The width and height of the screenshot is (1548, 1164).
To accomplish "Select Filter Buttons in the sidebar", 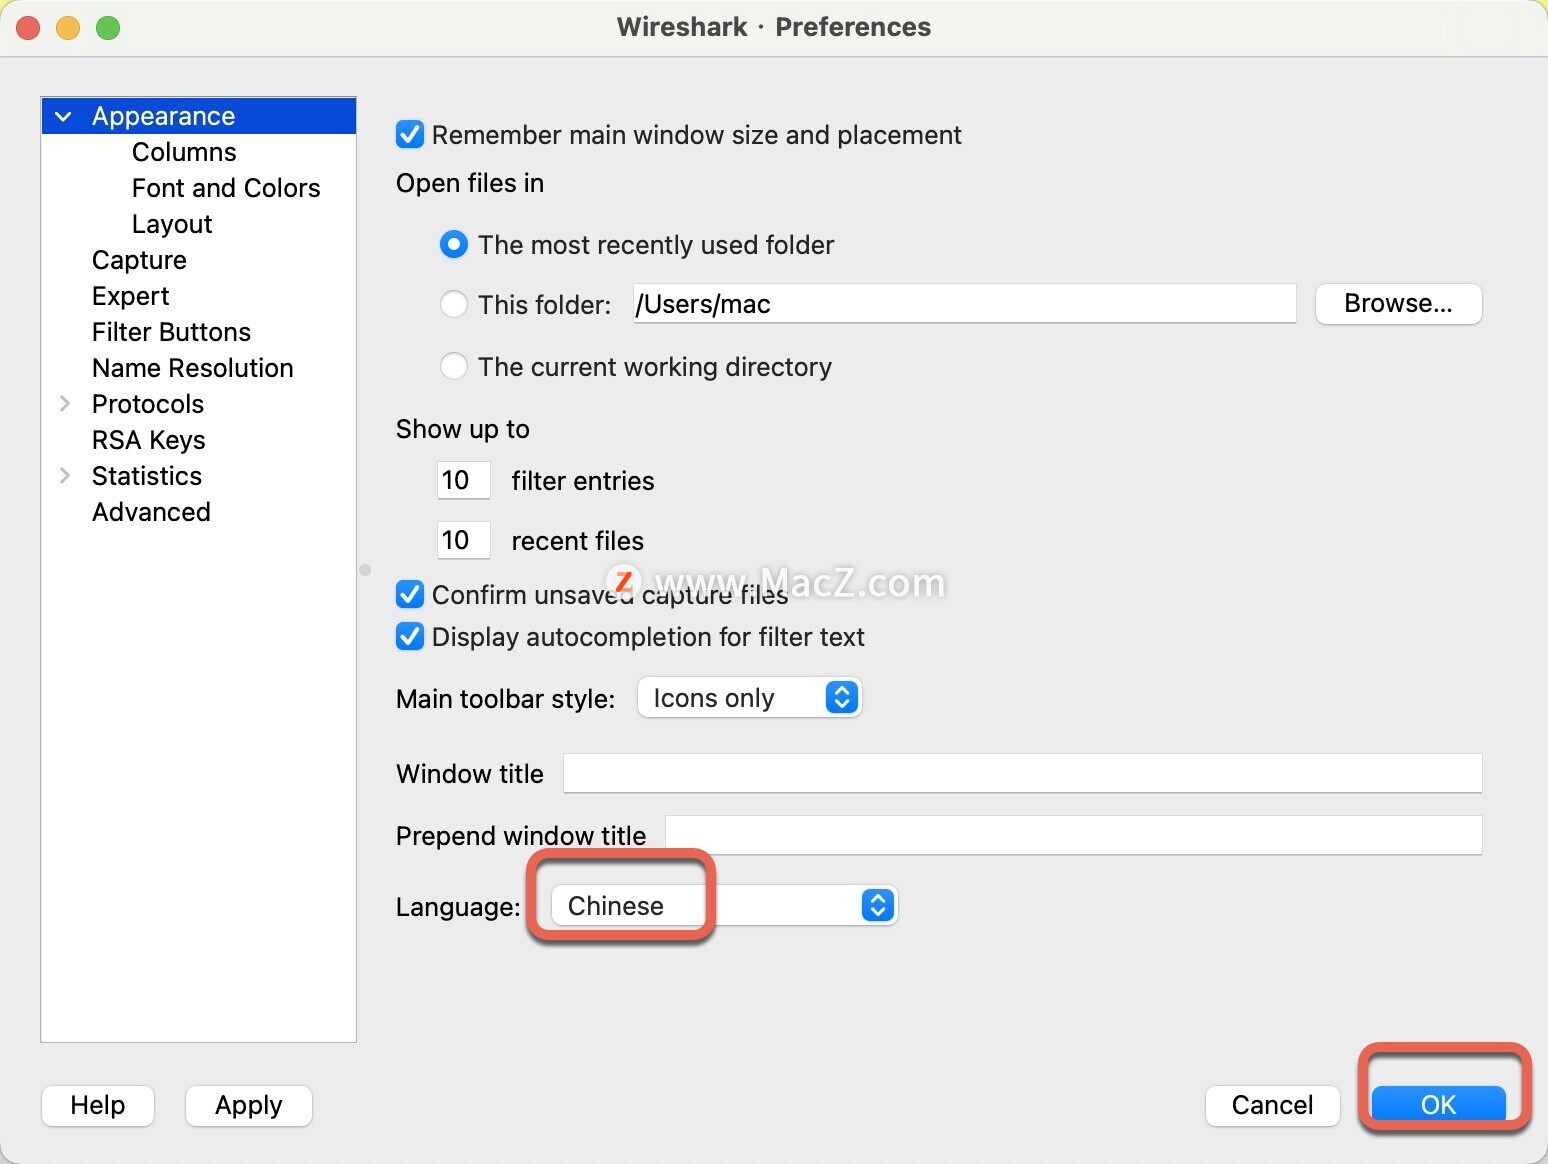I will [x=171, y=332].
